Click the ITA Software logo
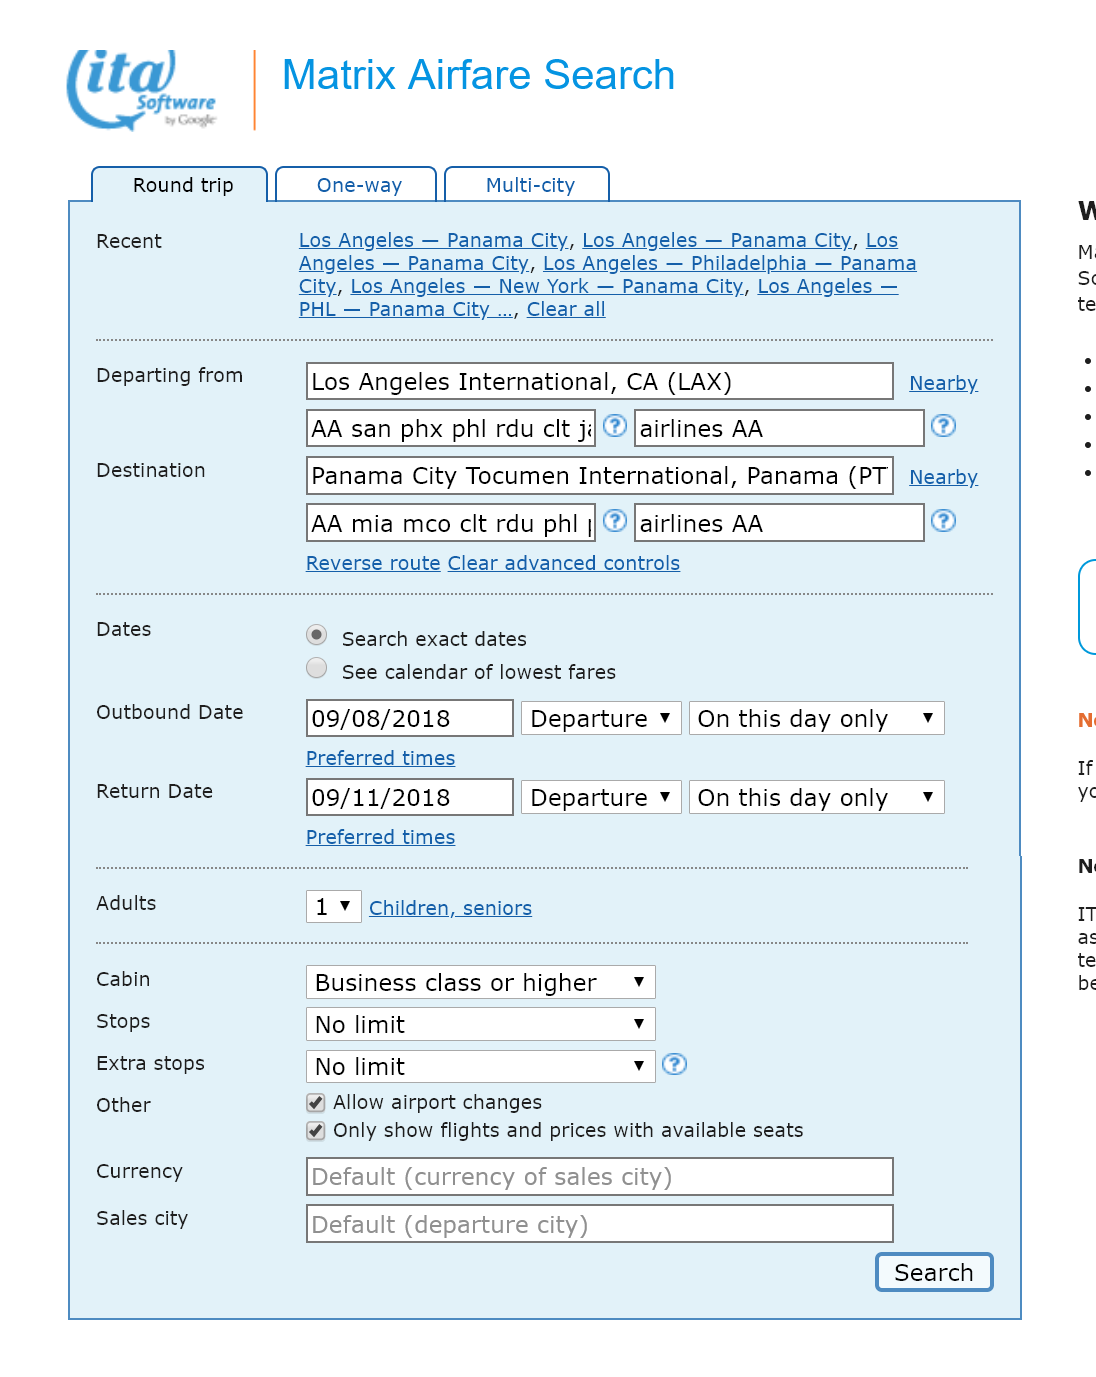Image resolution: width=1096 pixels, height=1377 pixels. point(141,90)
